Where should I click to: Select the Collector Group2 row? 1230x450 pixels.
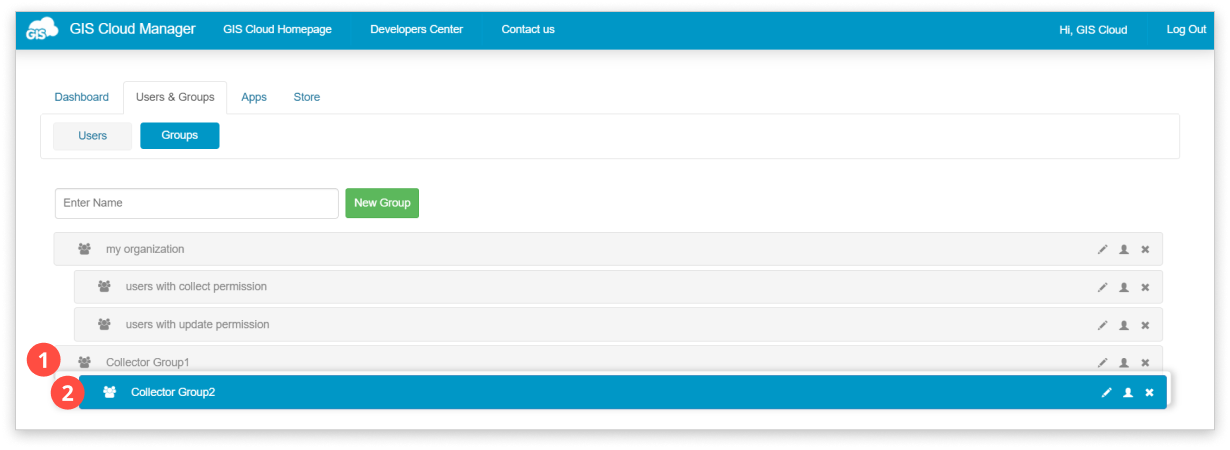pos(623,392)
